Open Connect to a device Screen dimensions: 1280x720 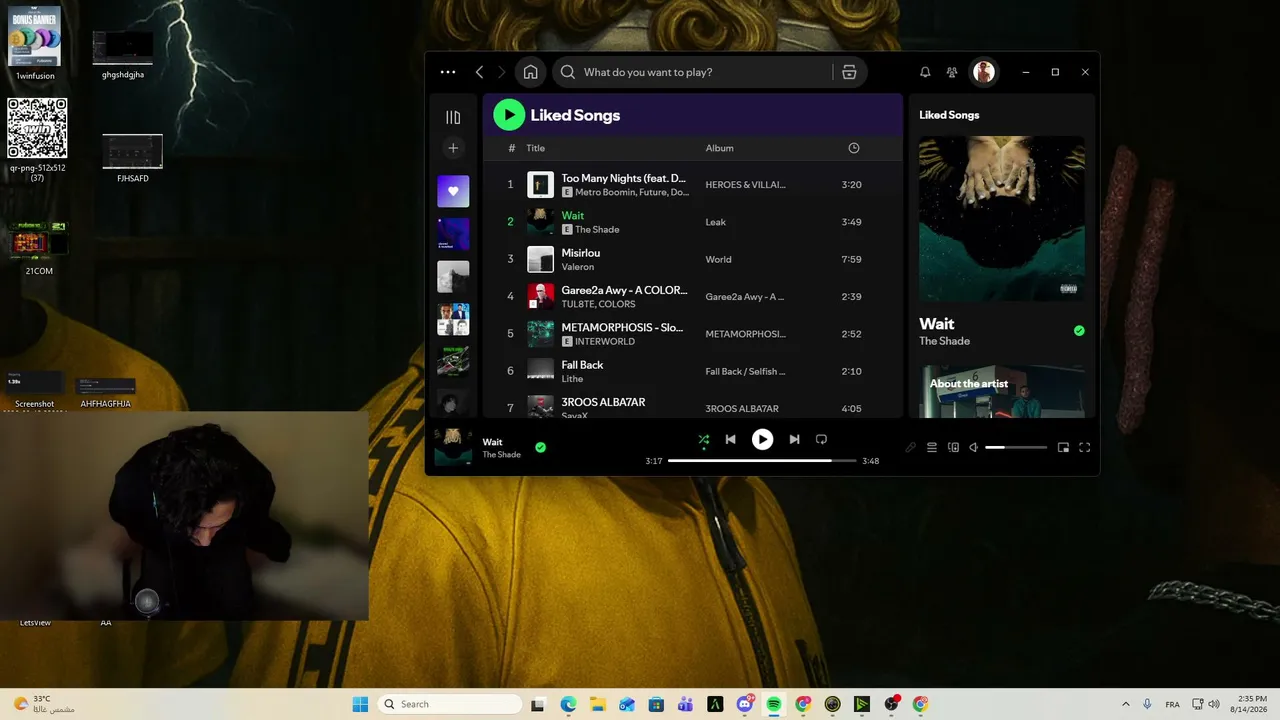953,447
